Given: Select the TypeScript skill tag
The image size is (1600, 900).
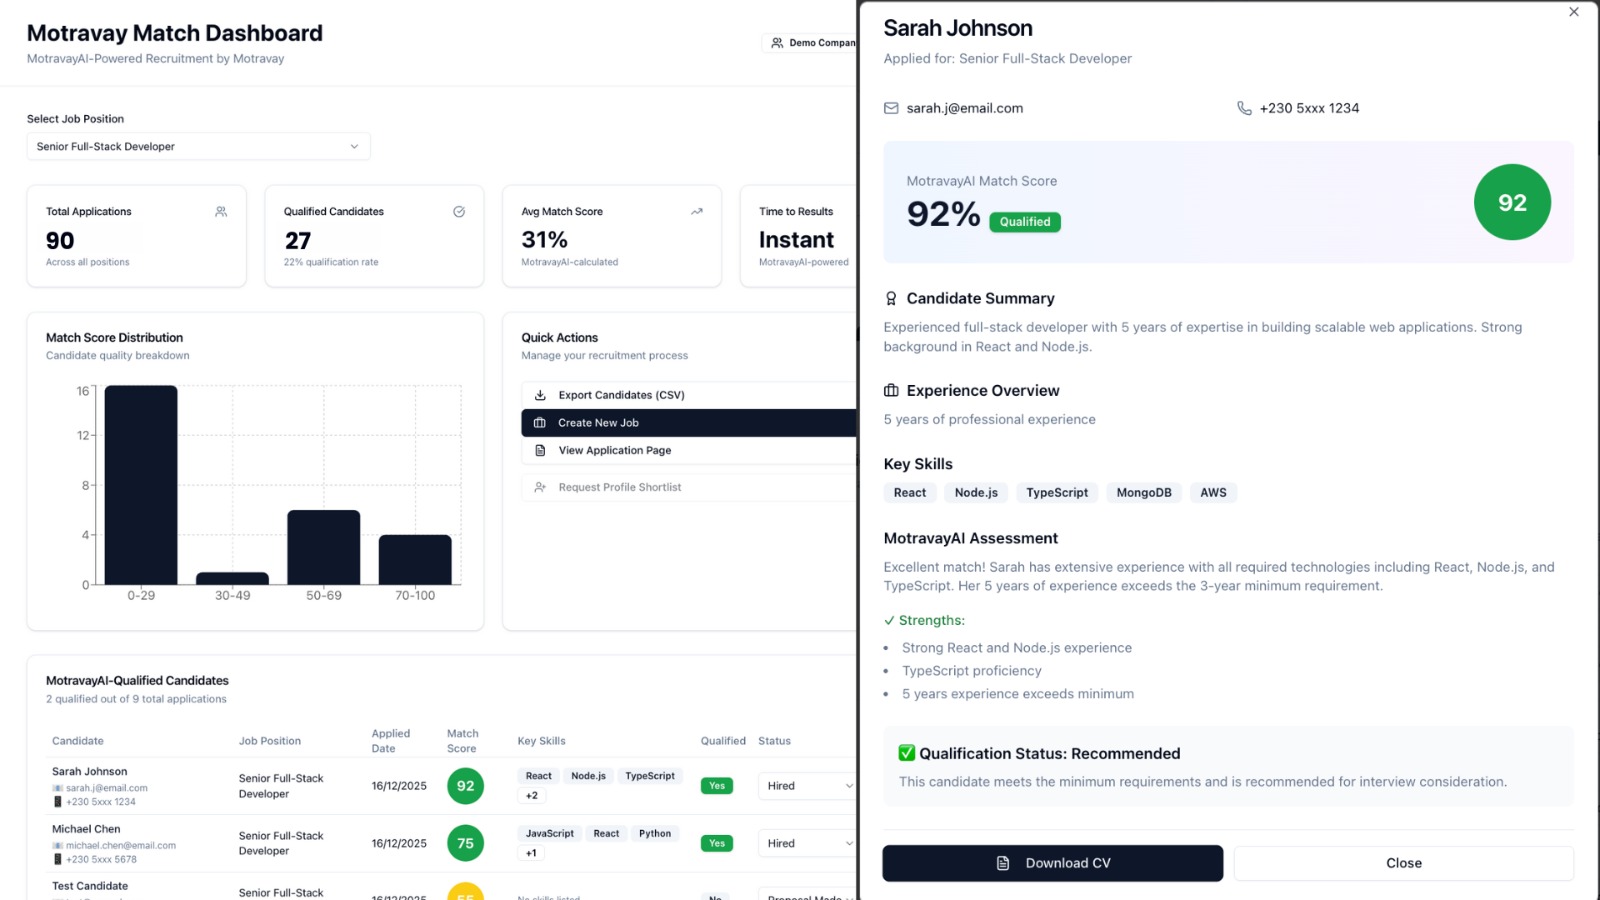Looking at the screenshot, I should (1057, 492).
